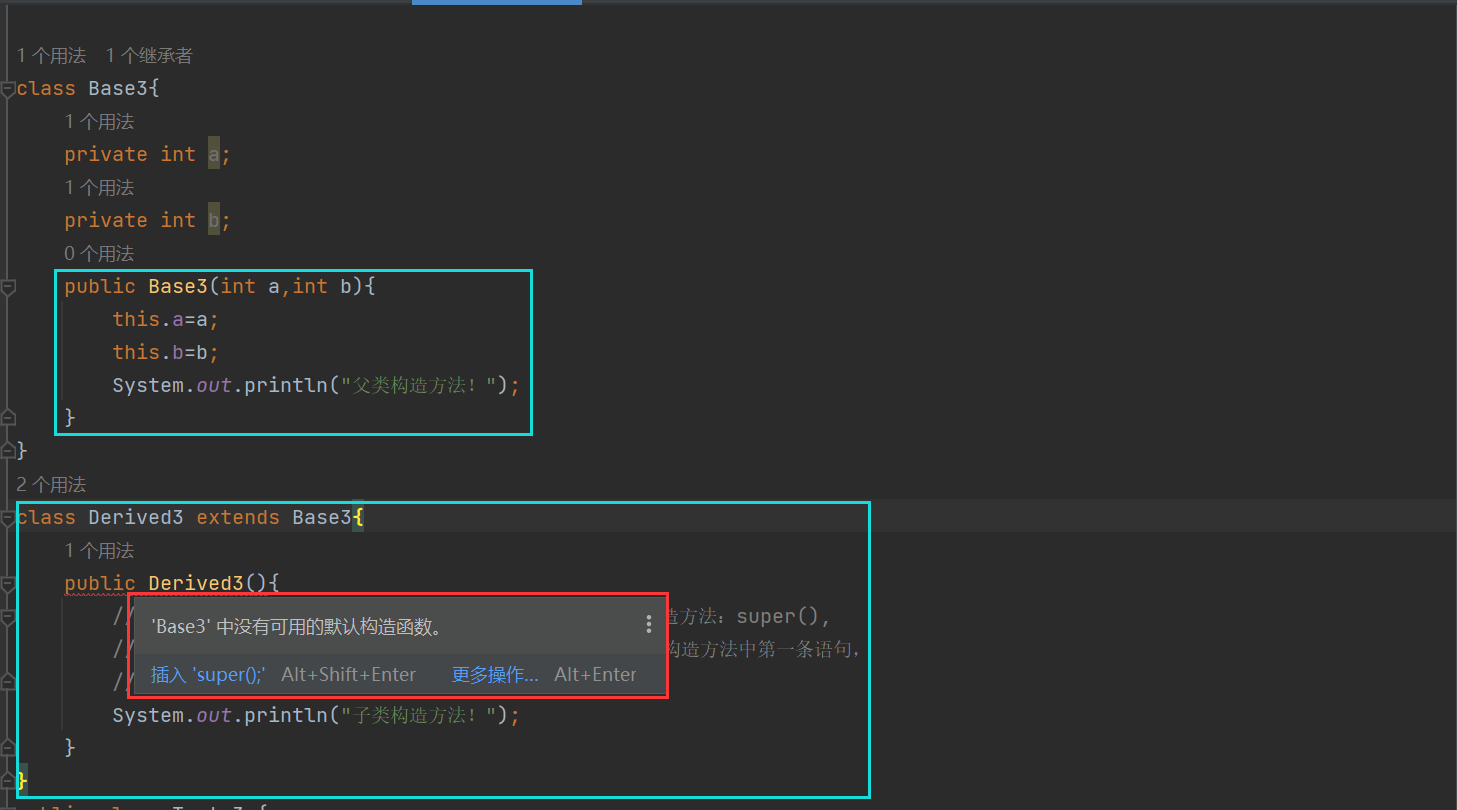
Task: Click the "super()," text in the comment line
Action: pyautogui.click(x=784, y=616)
